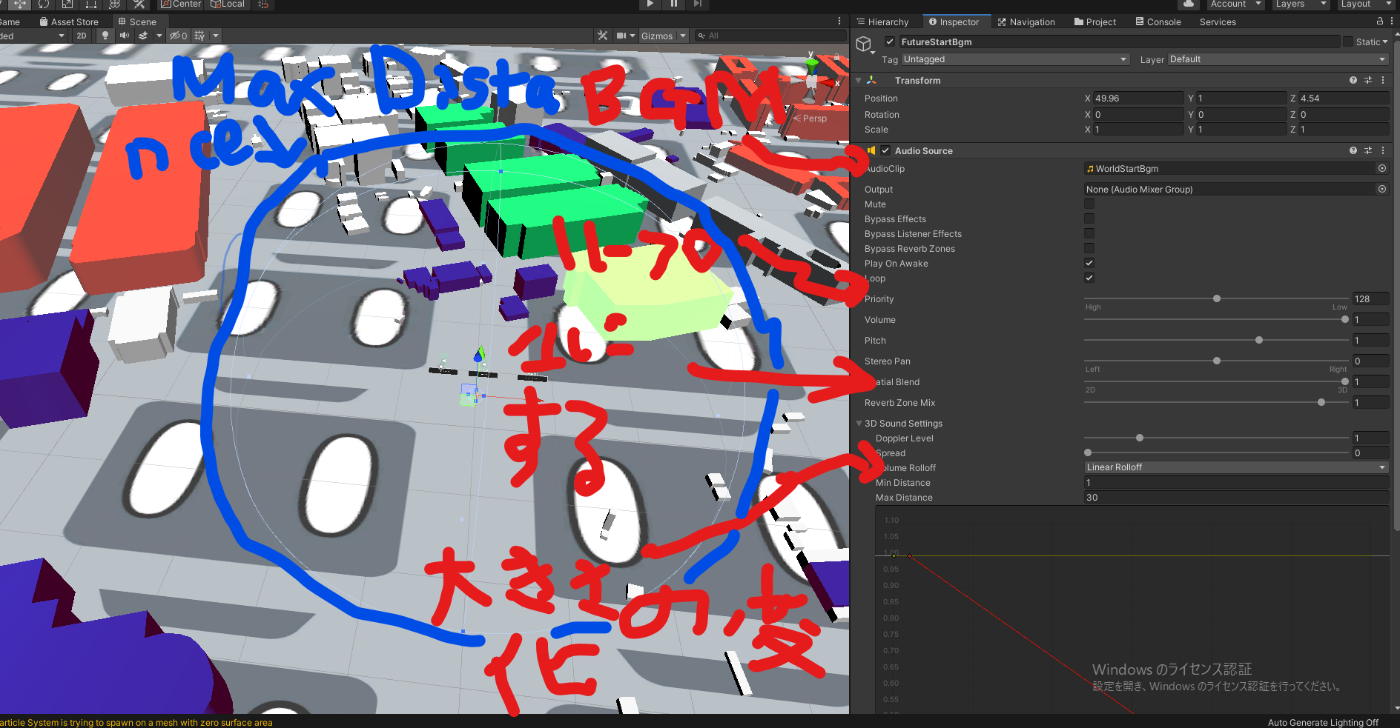Screen dimensions: 1400x728
Task: Switch to the Console tab
Action: click(1157, 21)
